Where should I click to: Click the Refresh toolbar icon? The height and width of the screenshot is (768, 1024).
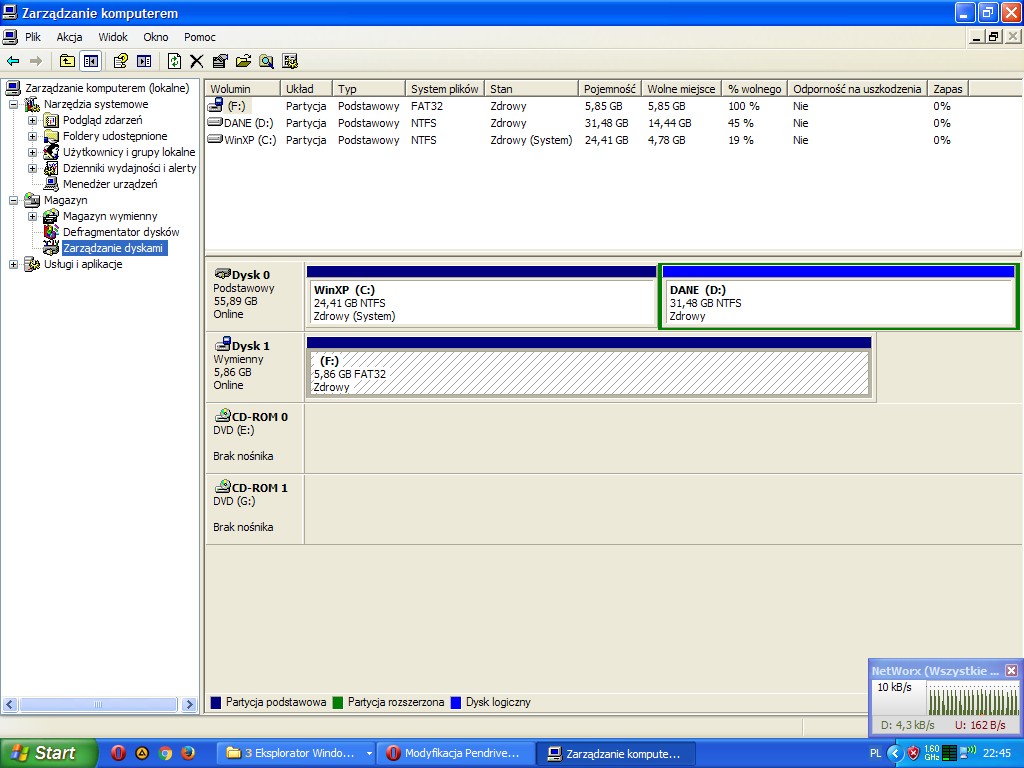pyautogui.click(x=174, y=61)
